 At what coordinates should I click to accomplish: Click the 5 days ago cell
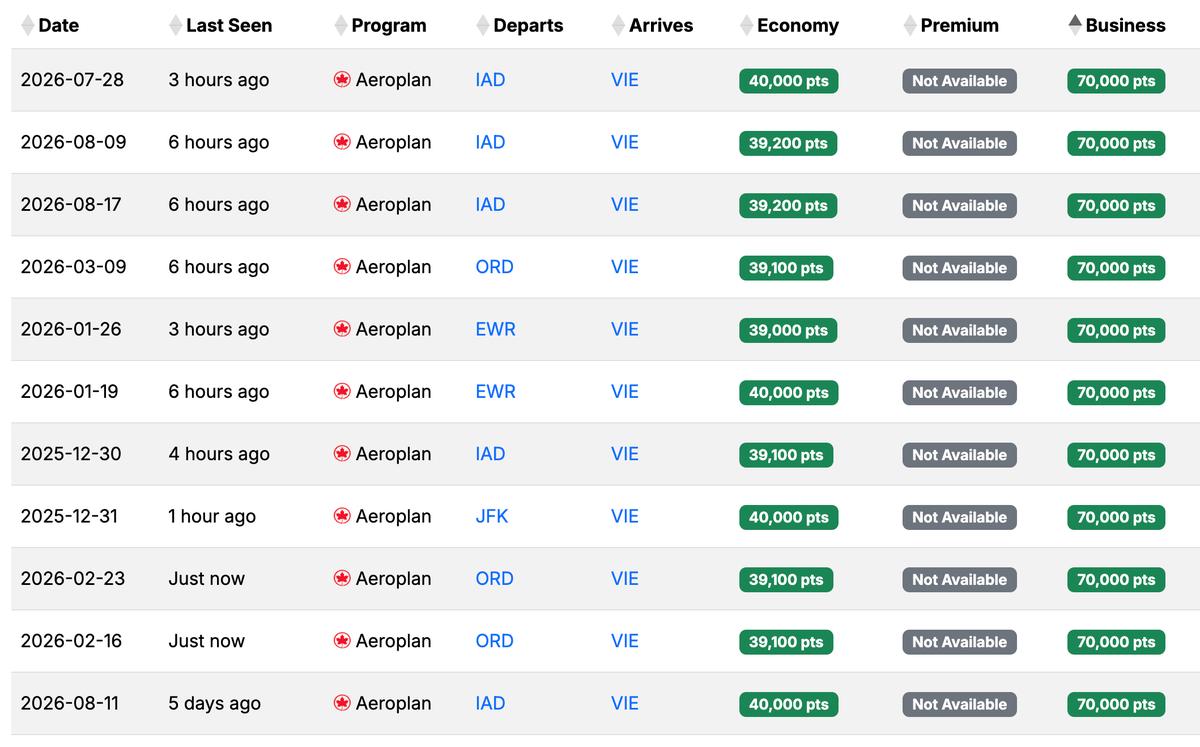point(214,704)
